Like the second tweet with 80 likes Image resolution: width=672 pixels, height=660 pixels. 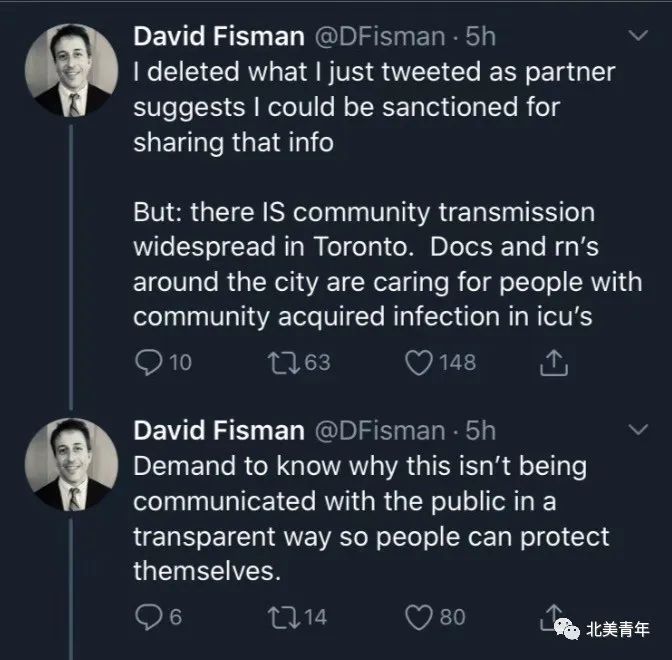point(419,617)
